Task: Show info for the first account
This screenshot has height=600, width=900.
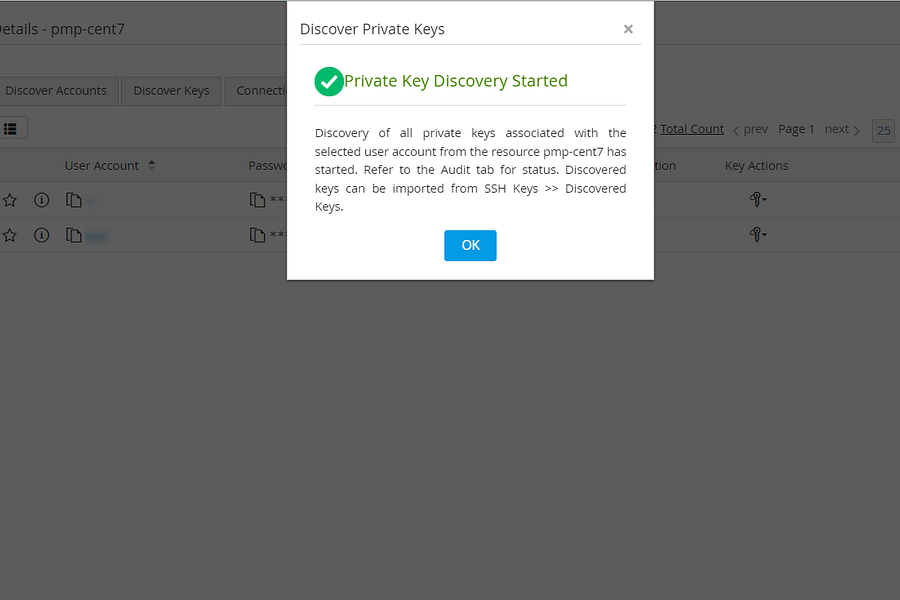Action: (41, 200)
